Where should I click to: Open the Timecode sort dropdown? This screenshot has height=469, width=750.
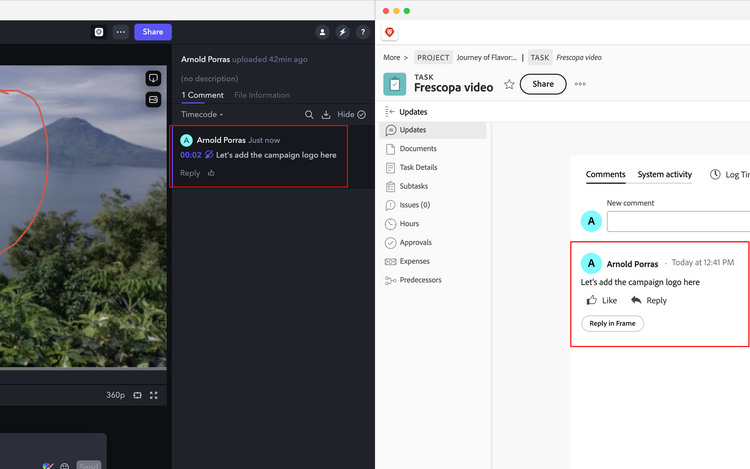click(x=202, y=115)
